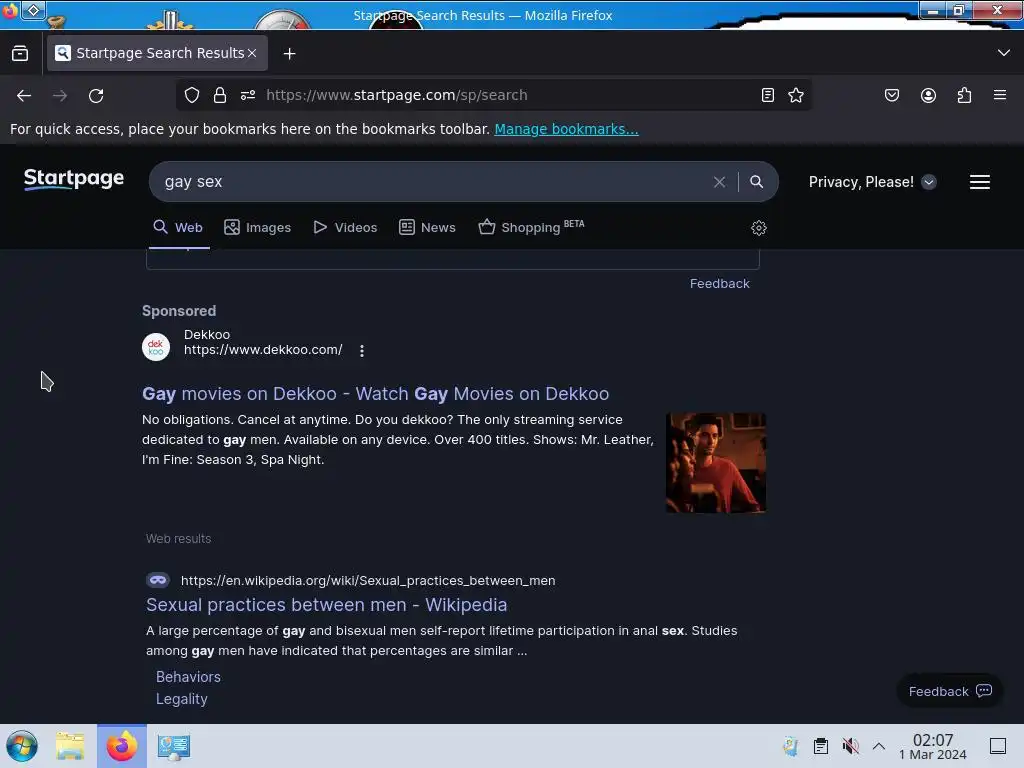Switch to the Web results tab
The image size is (1024, 768).
coord(178,227)
